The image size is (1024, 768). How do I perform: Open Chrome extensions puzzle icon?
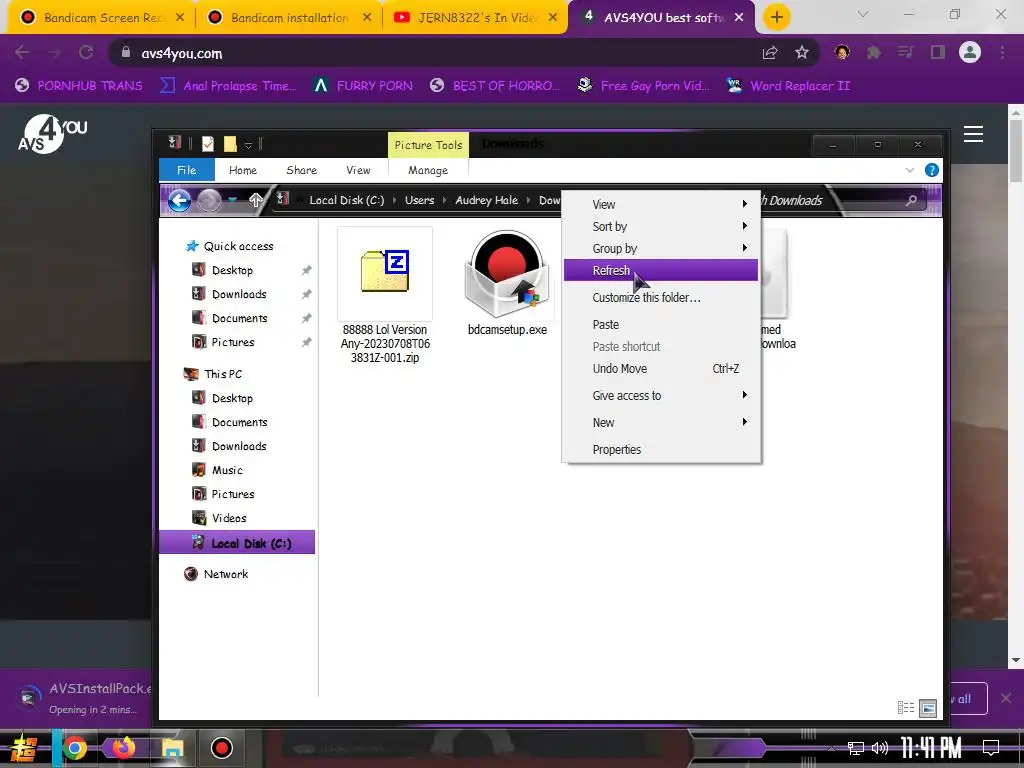(x=874, y=53)
